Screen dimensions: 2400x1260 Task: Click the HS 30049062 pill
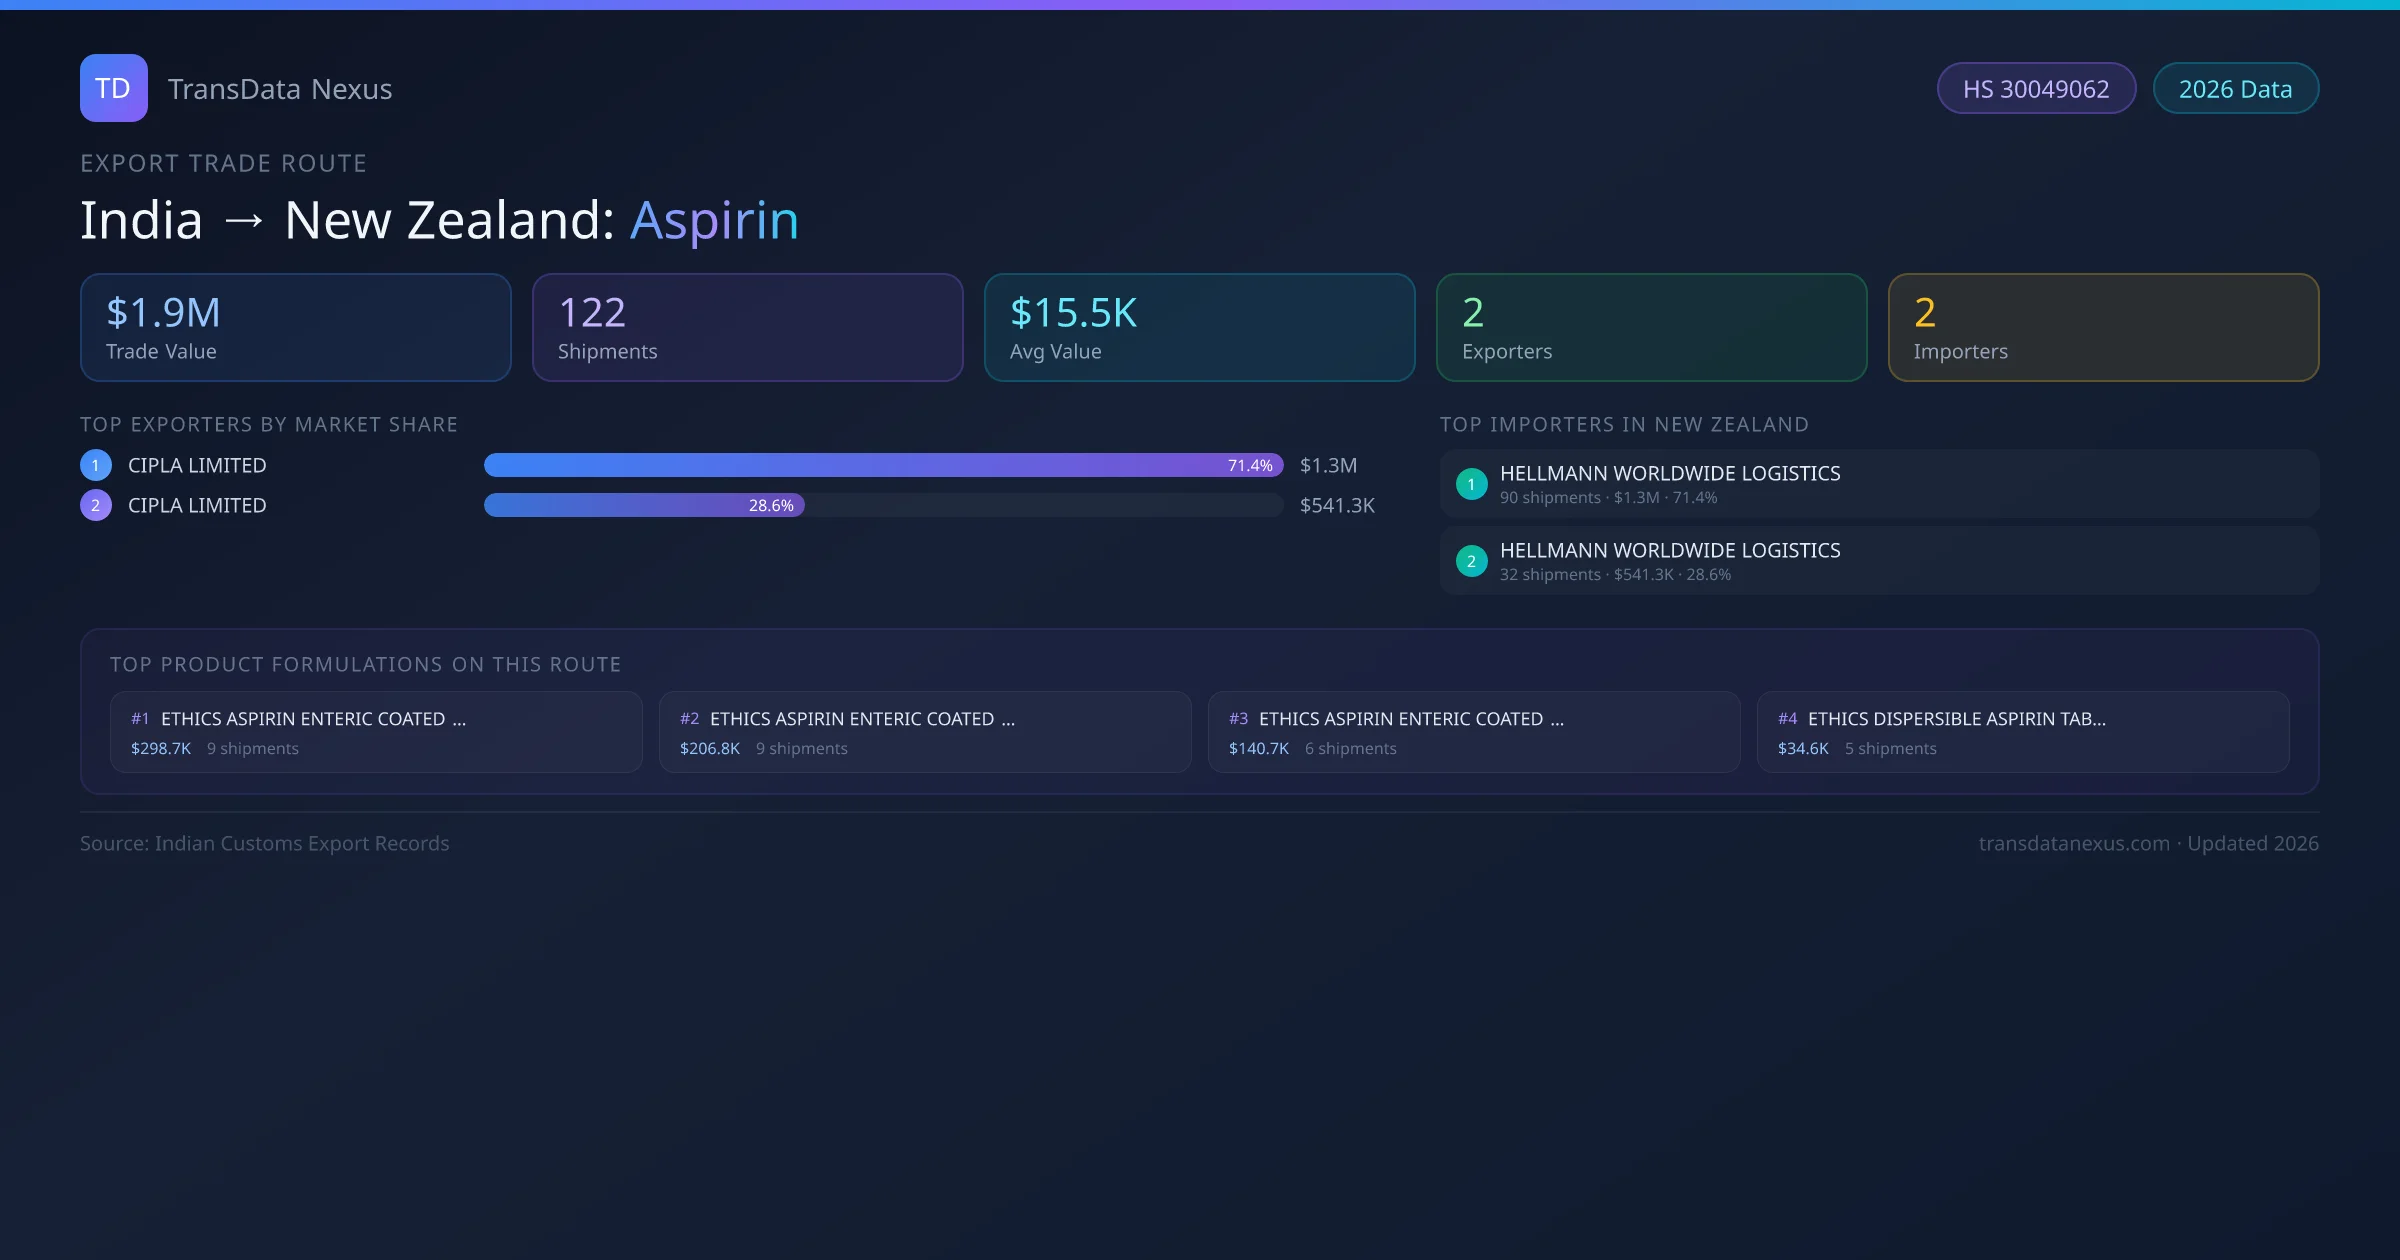(x=2035, y=89)
